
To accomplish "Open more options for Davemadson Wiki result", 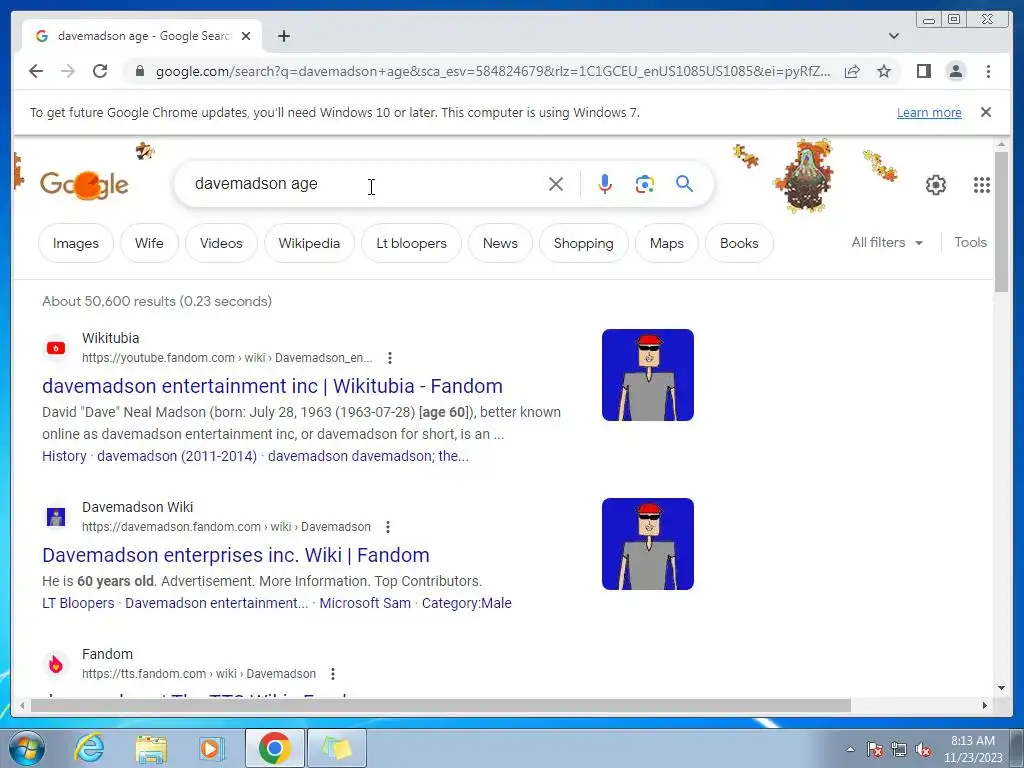I will 388,527.
